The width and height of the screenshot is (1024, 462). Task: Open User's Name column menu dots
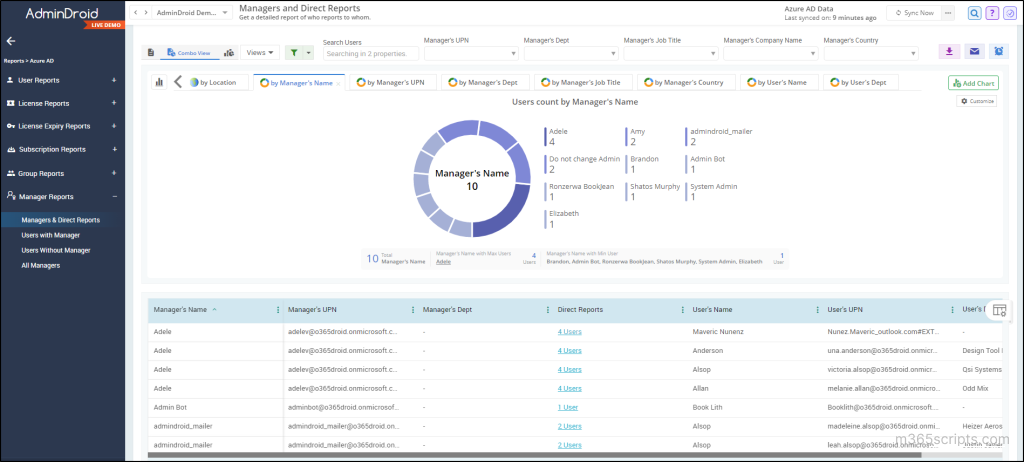point(817,310)
